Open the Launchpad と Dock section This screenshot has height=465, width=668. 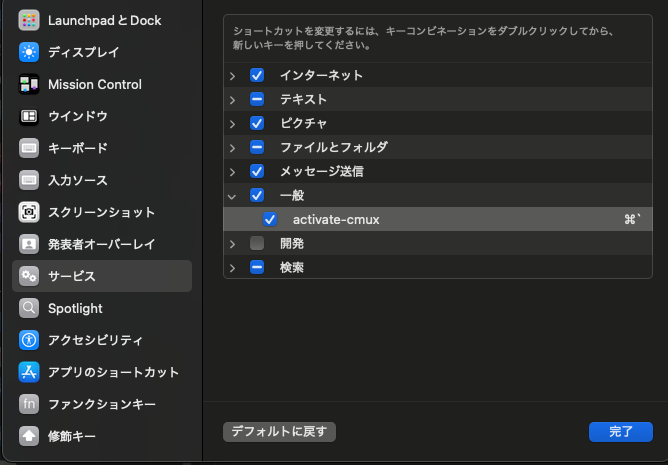tap(102, 20)
